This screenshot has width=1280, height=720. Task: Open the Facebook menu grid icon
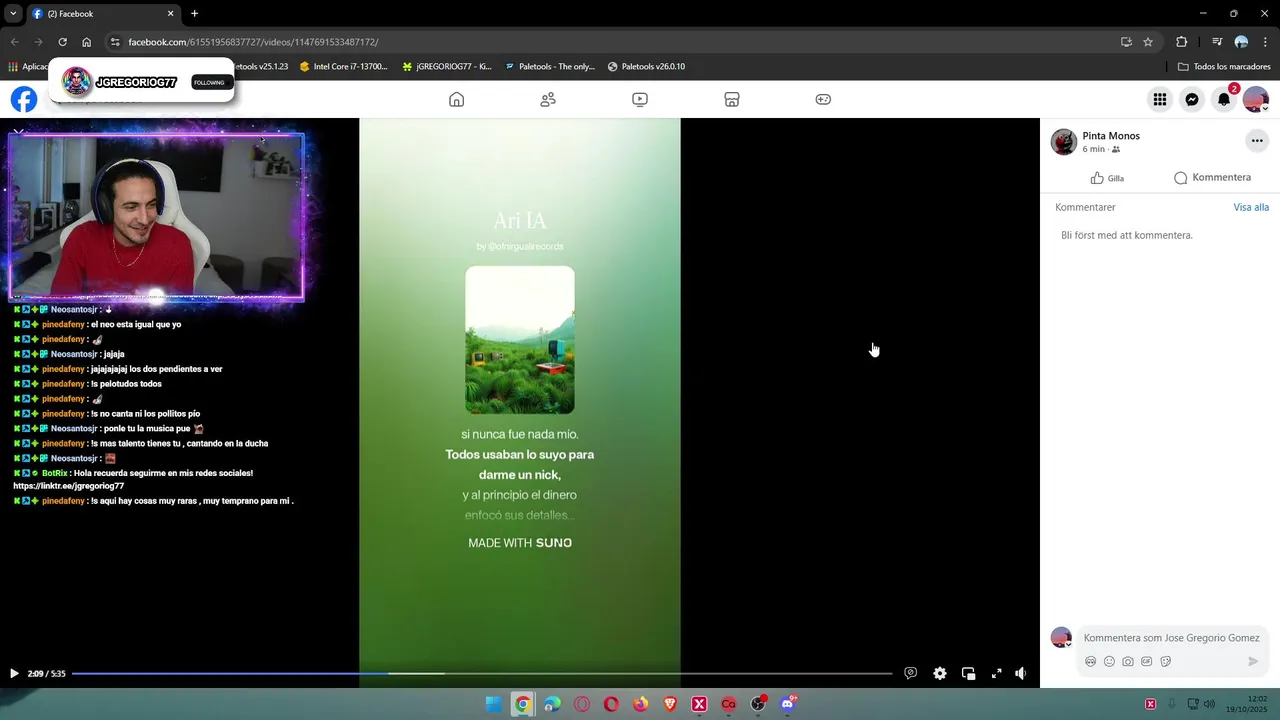click(1160, 99)
